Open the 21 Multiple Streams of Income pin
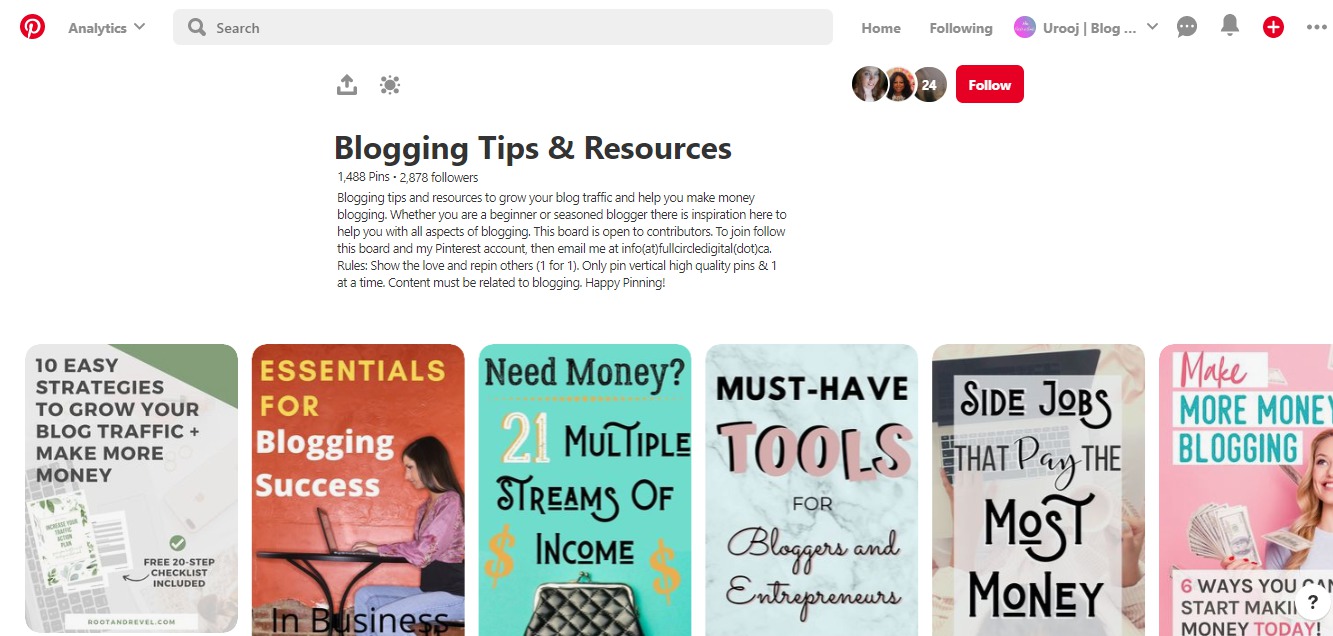 click(x=585, y=489)
